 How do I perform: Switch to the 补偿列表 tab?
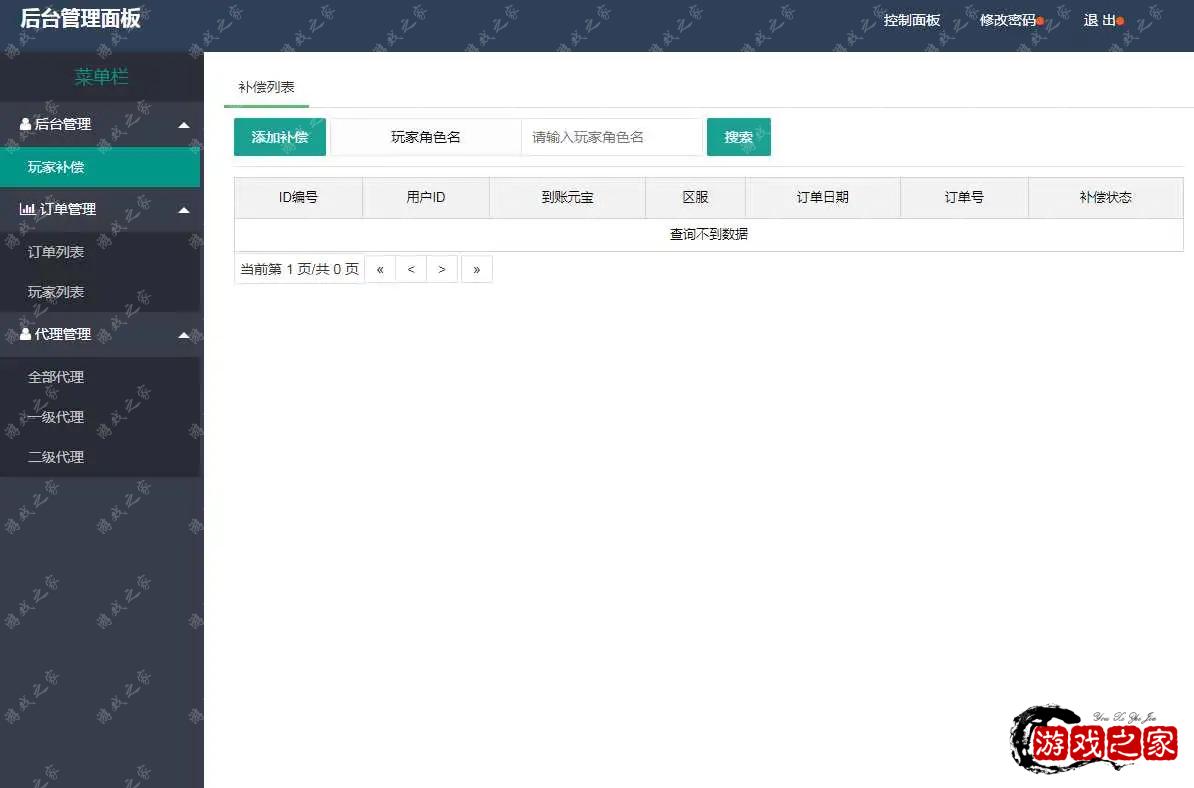265,88
